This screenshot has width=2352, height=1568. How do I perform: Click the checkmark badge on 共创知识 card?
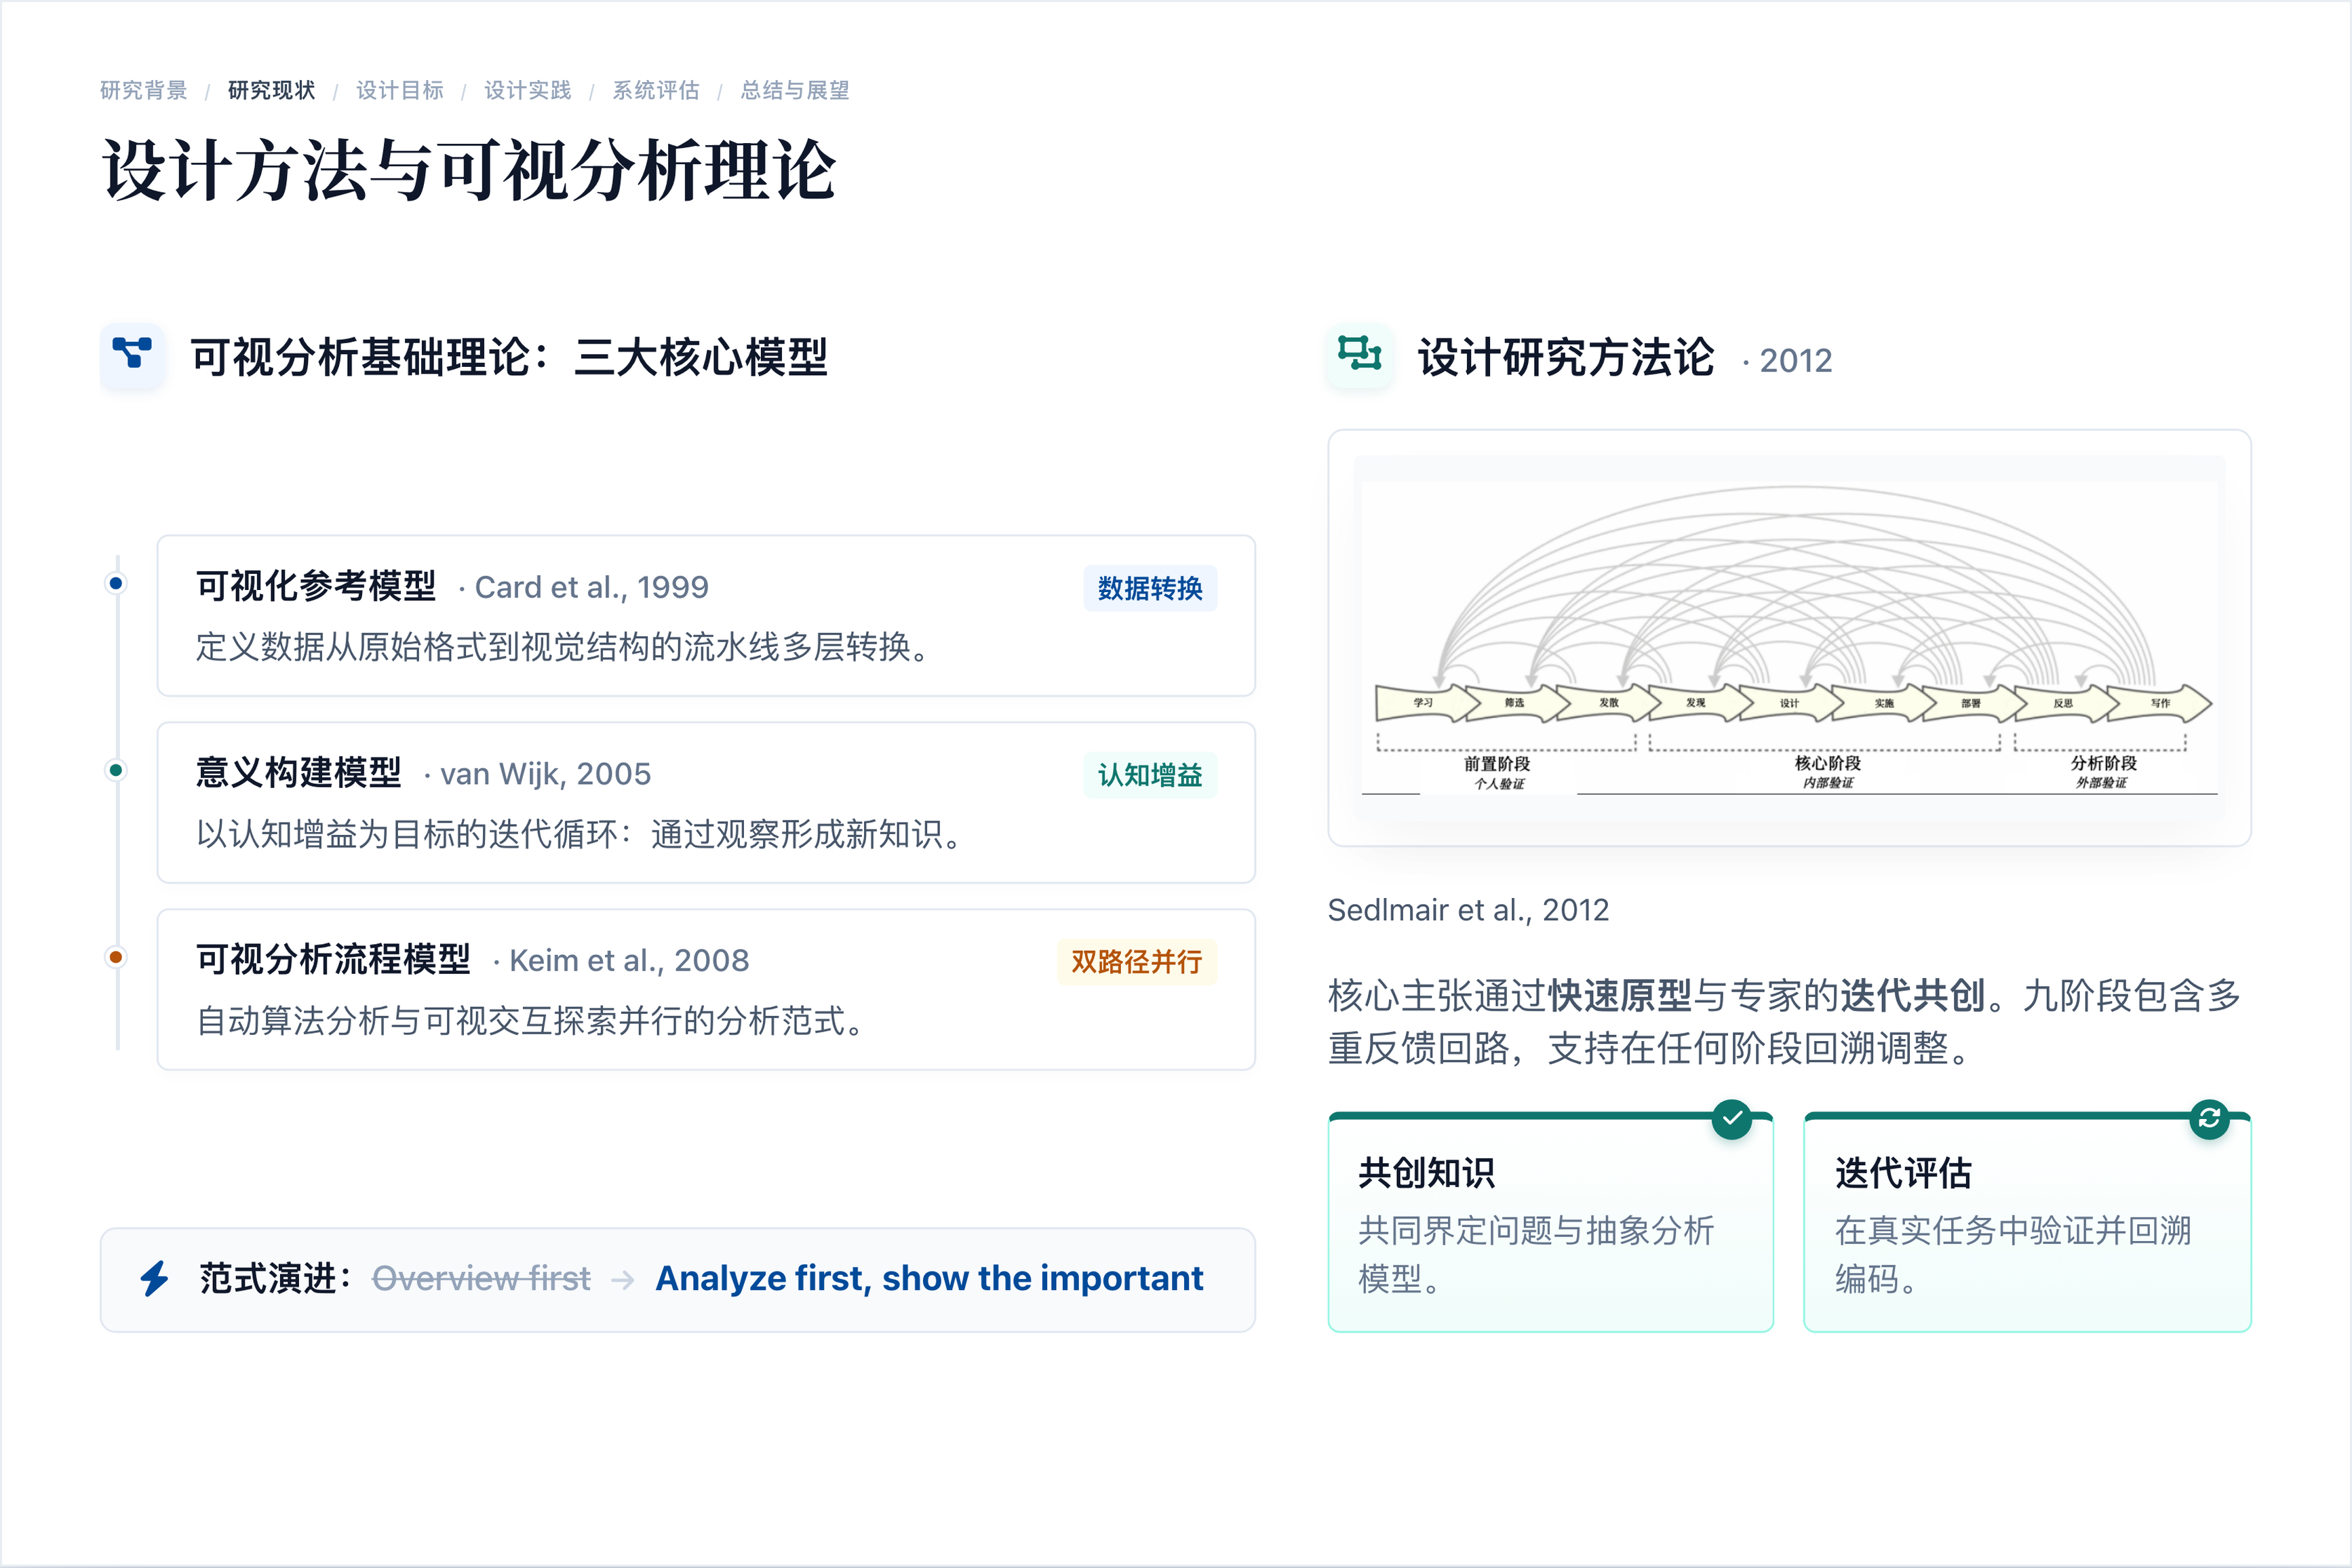click(x=1731, y=1119)
